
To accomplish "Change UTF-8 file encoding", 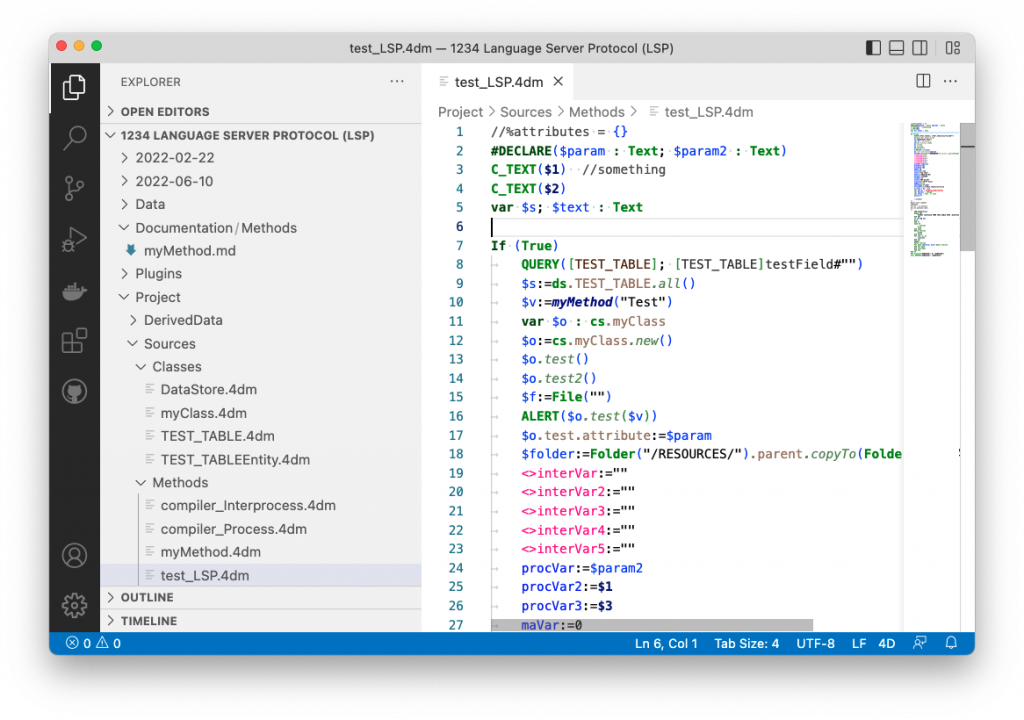I will coord(815,643).
